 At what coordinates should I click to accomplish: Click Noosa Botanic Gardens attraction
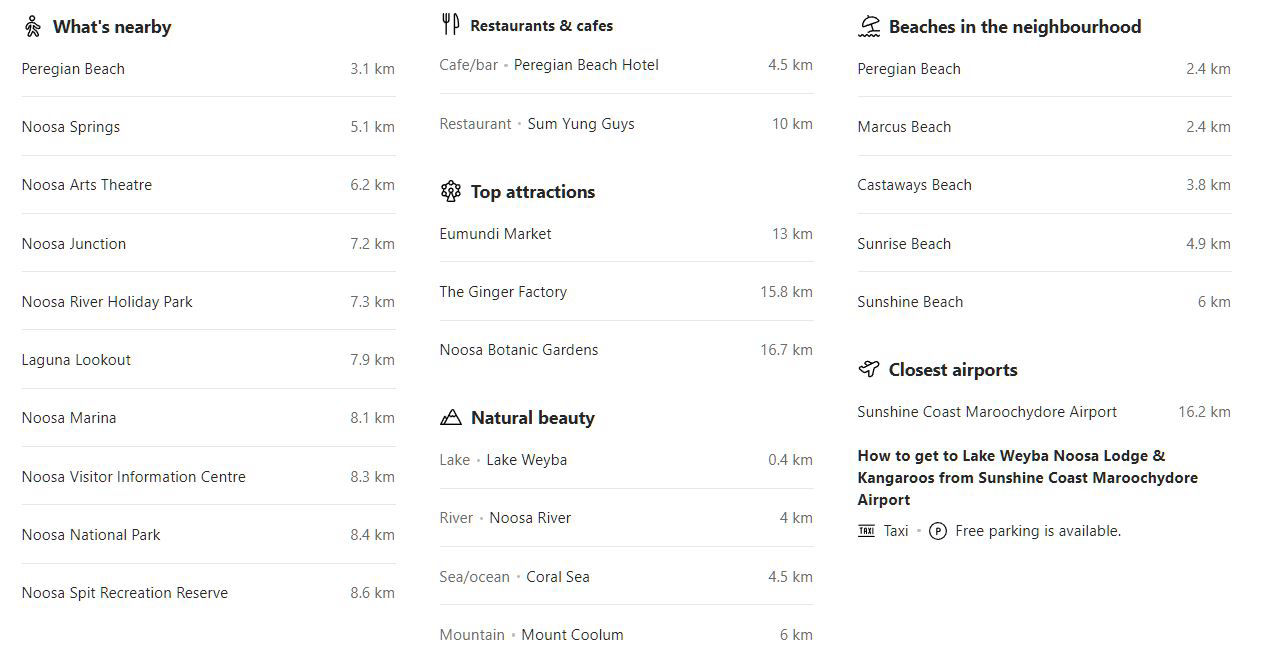coord(518,350)
